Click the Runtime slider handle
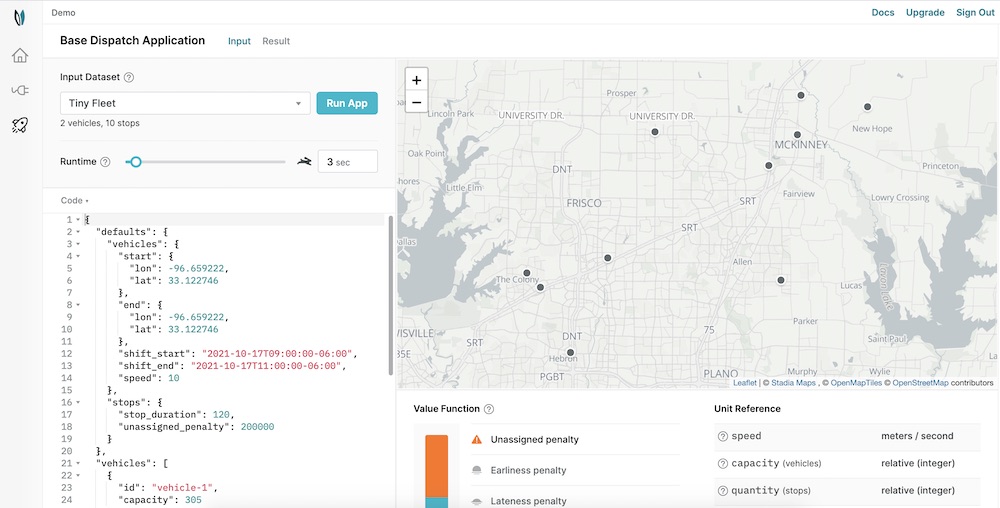 pos(135,162)
